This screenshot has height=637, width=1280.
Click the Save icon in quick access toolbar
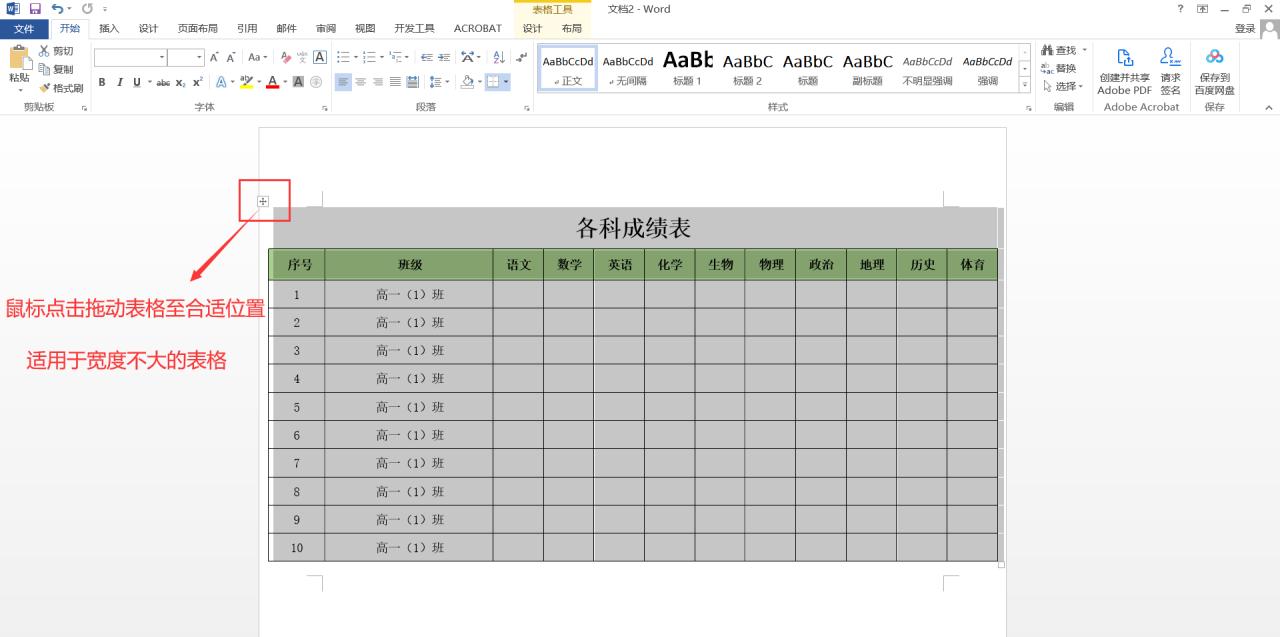coord(35,9)
